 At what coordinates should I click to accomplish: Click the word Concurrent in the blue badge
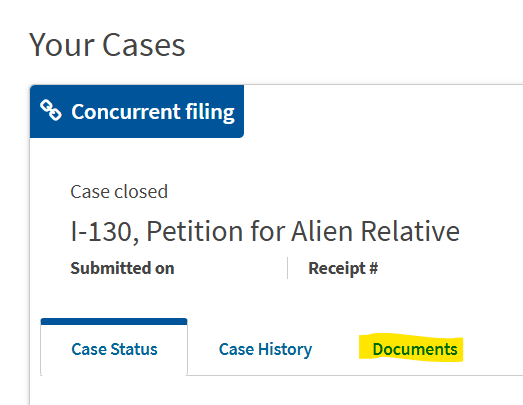click(x=126, y=111)
